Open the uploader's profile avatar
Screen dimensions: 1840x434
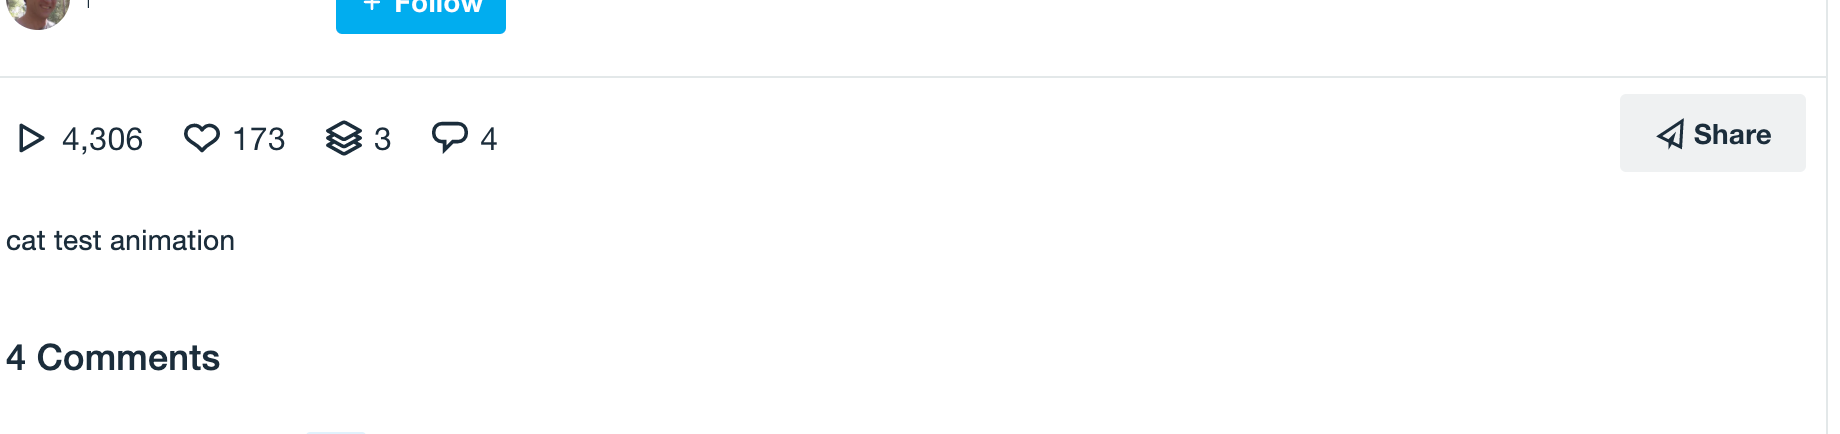38,10
